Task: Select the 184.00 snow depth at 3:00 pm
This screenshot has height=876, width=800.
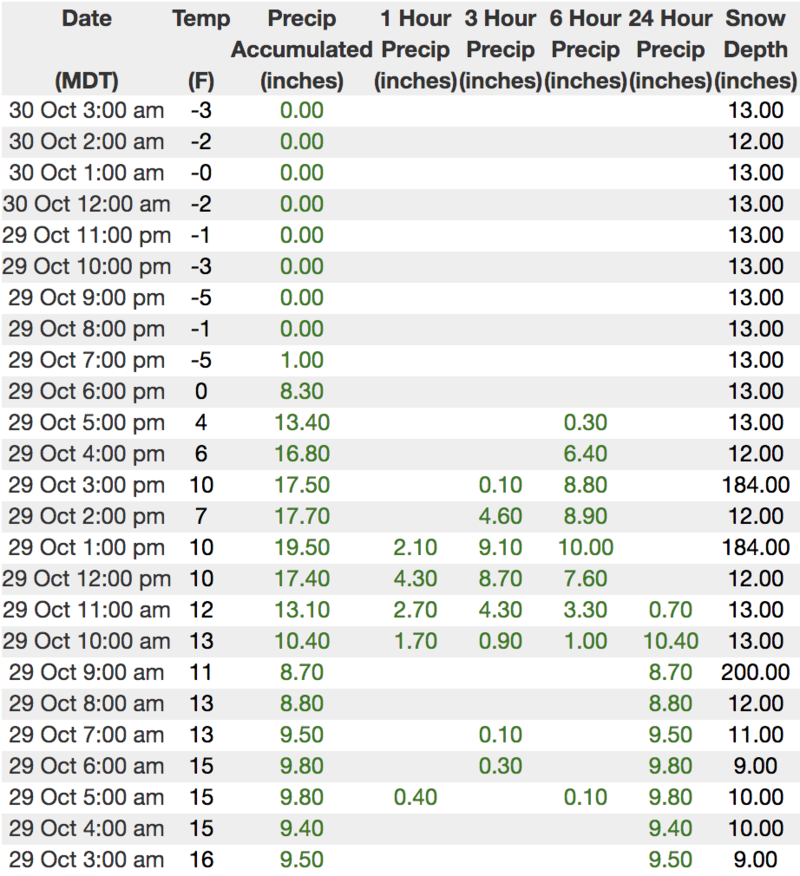Action: pos(755,484)
